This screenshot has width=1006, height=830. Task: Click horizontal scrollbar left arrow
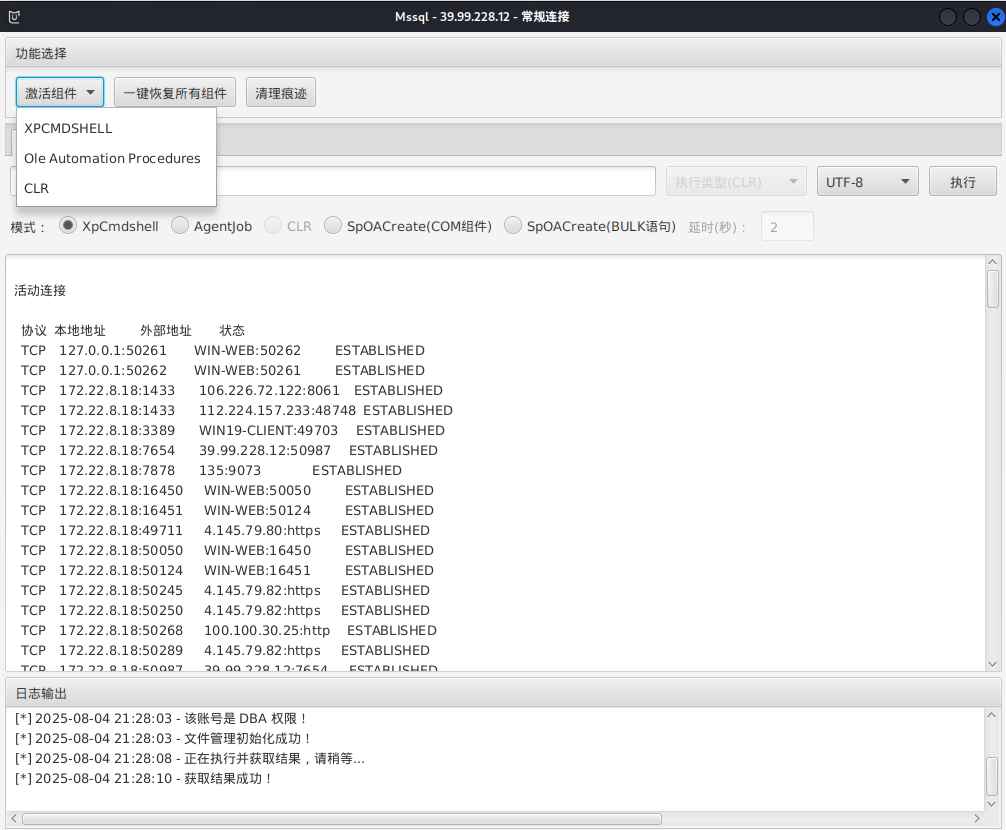point(13,819)
